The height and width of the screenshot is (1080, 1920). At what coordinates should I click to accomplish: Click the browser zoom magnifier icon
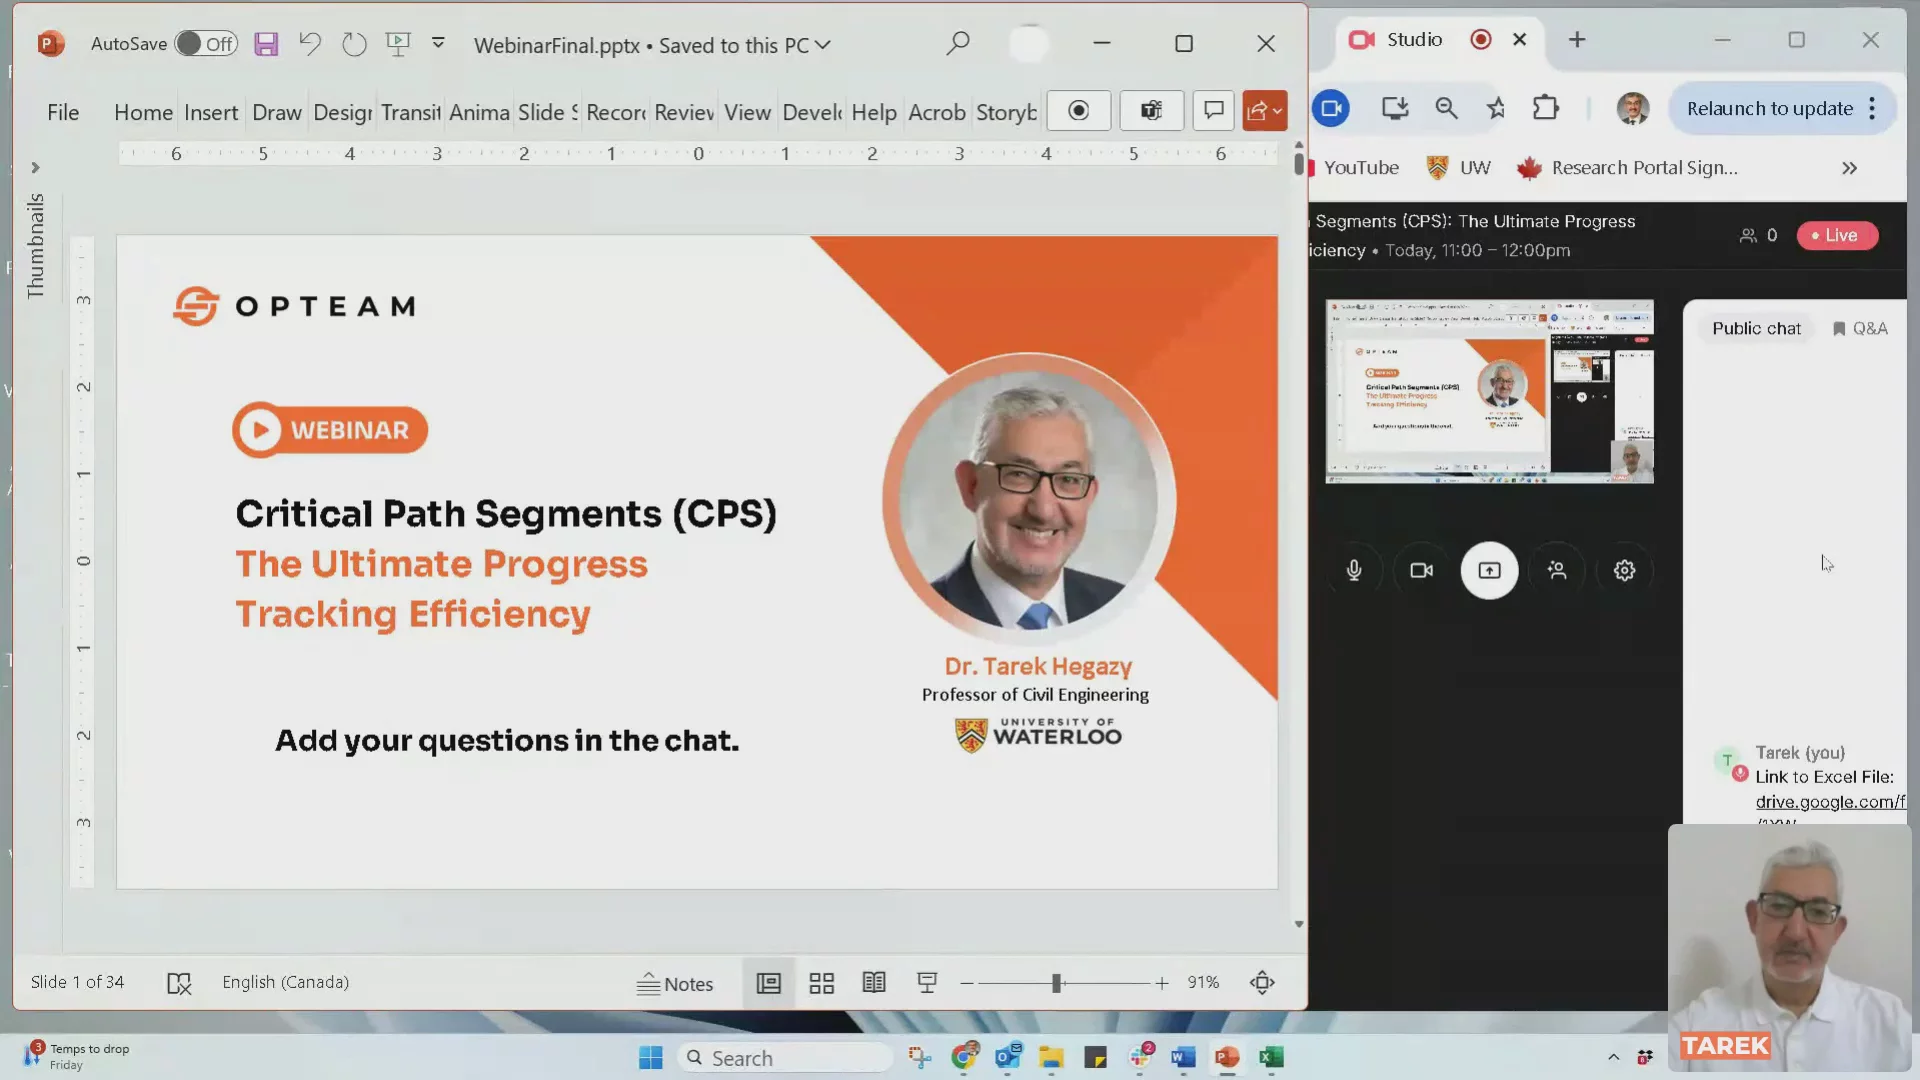pyautogui.click(x=1446, y=108)
